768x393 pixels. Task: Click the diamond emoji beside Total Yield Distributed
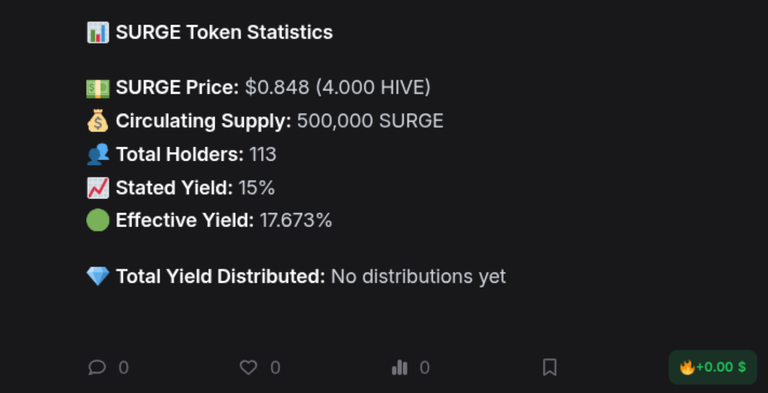point(98,276)
